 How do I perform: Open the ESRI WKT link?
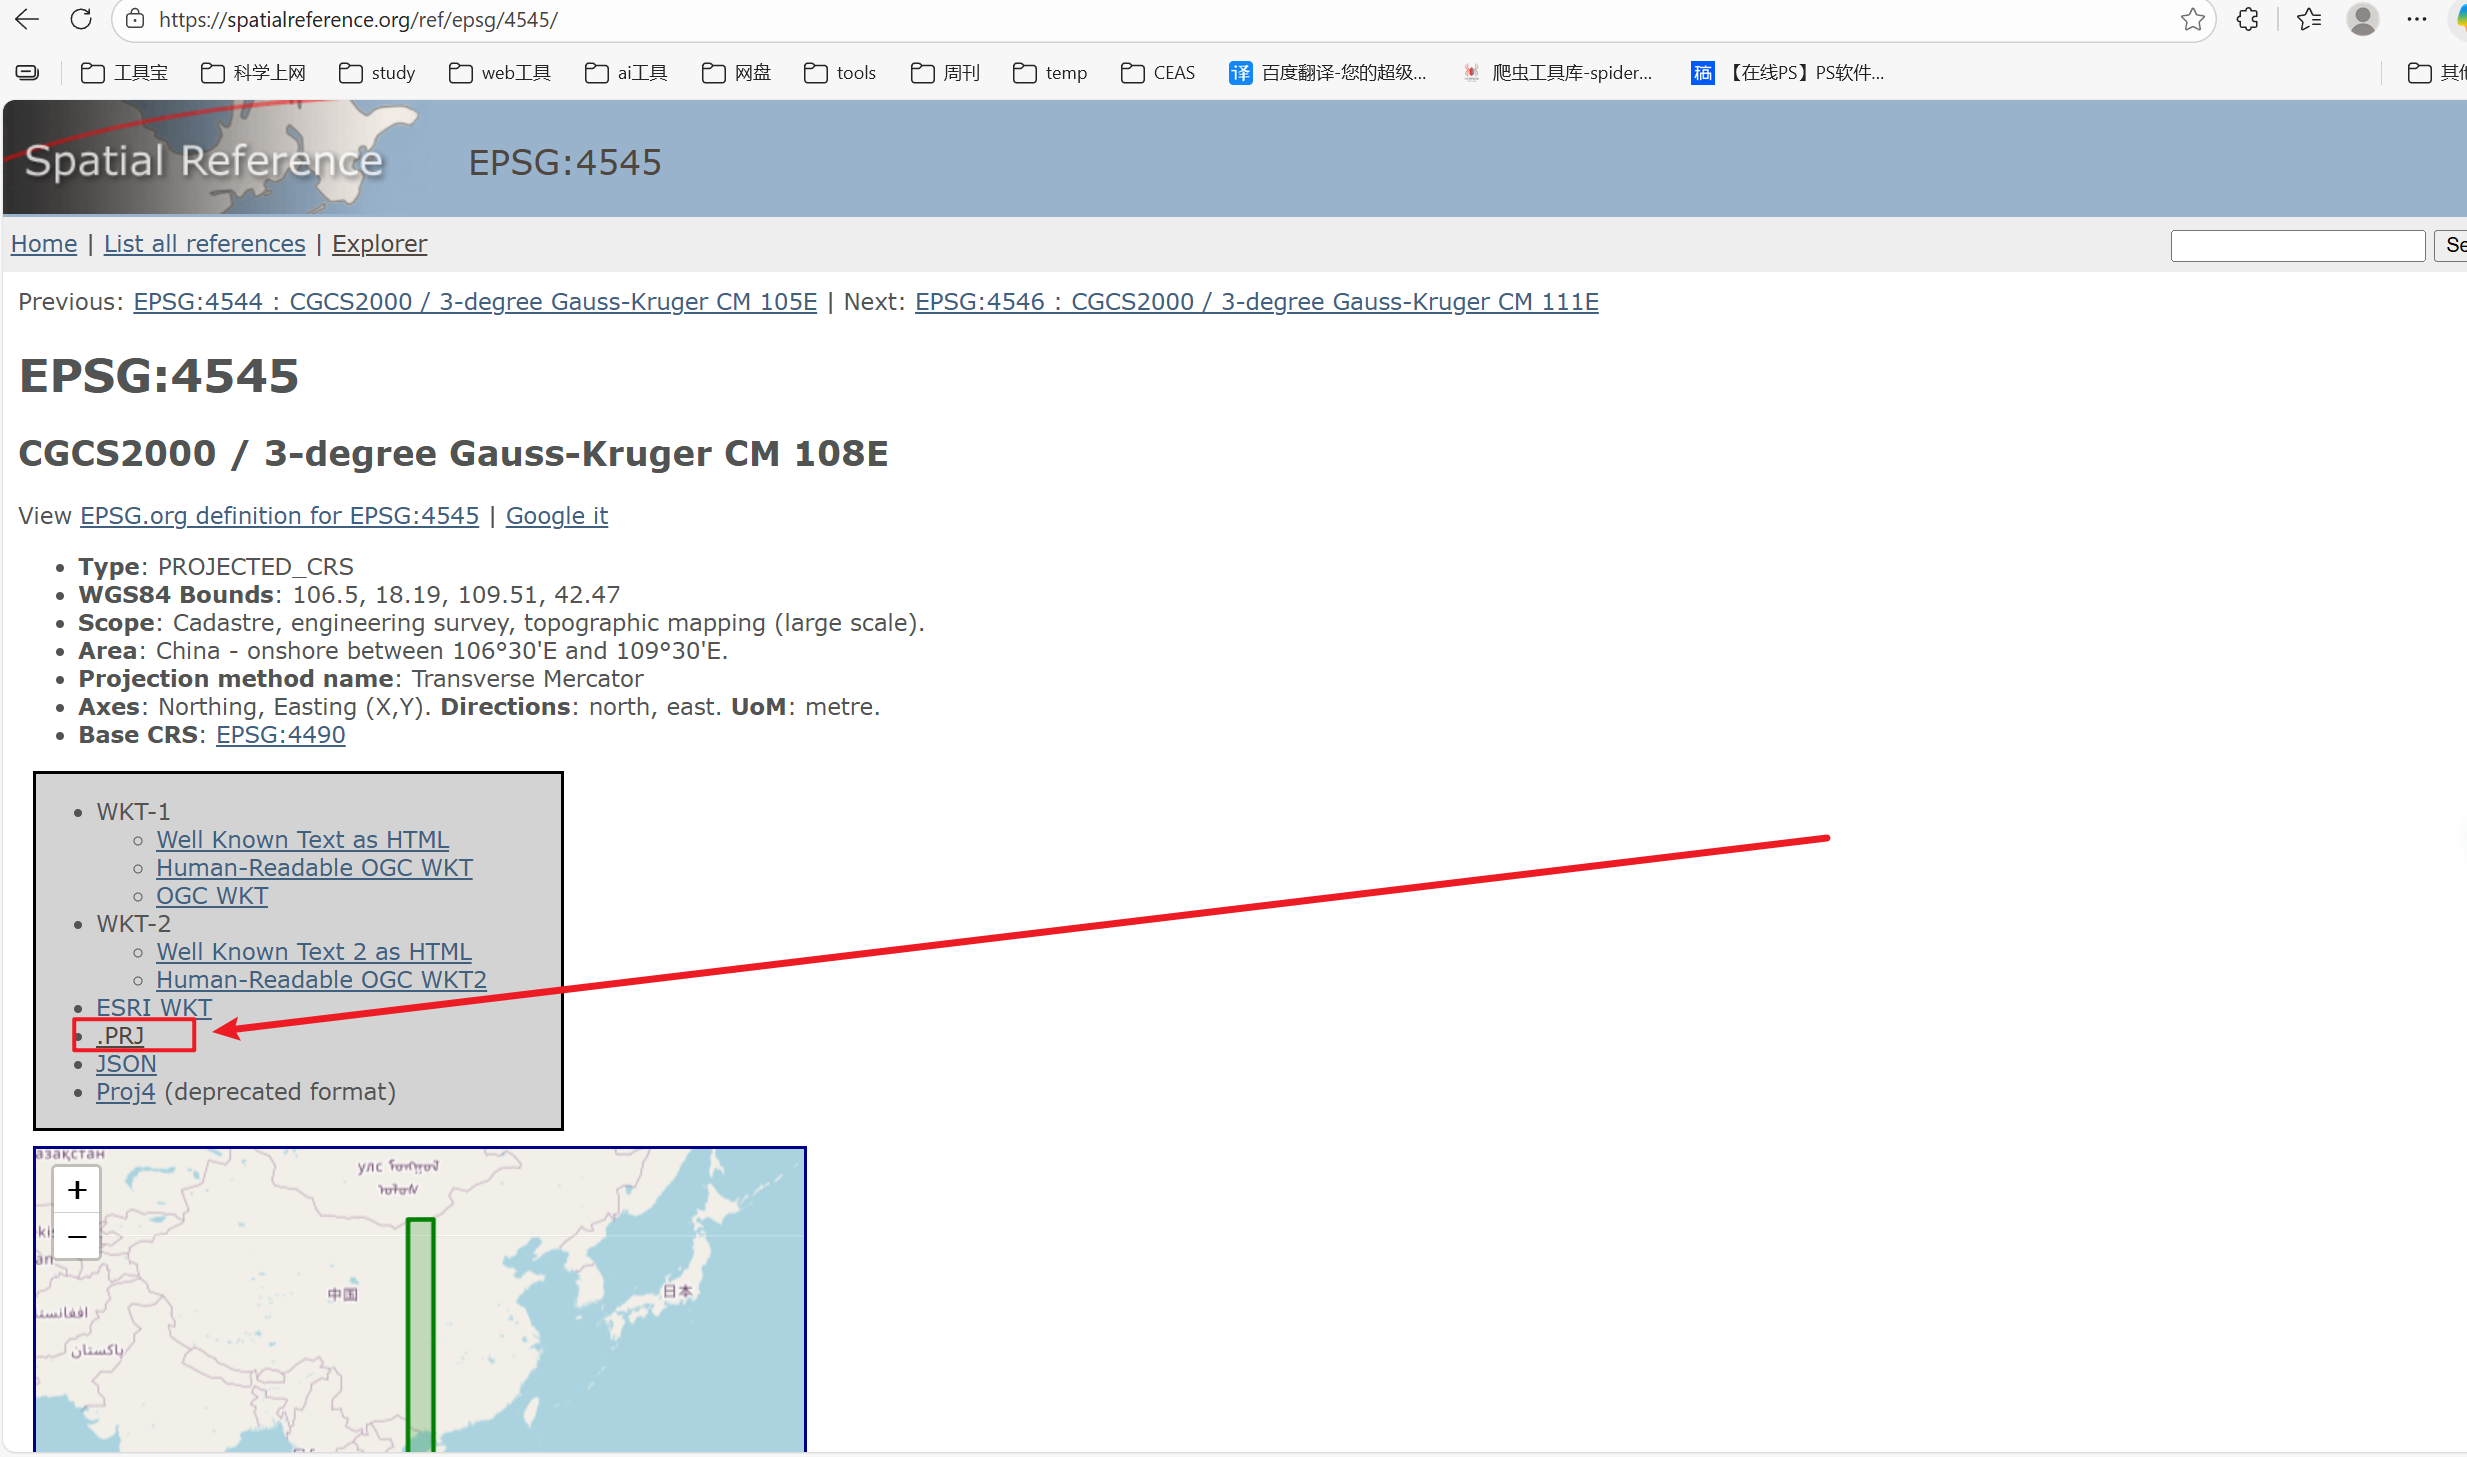154,1008
